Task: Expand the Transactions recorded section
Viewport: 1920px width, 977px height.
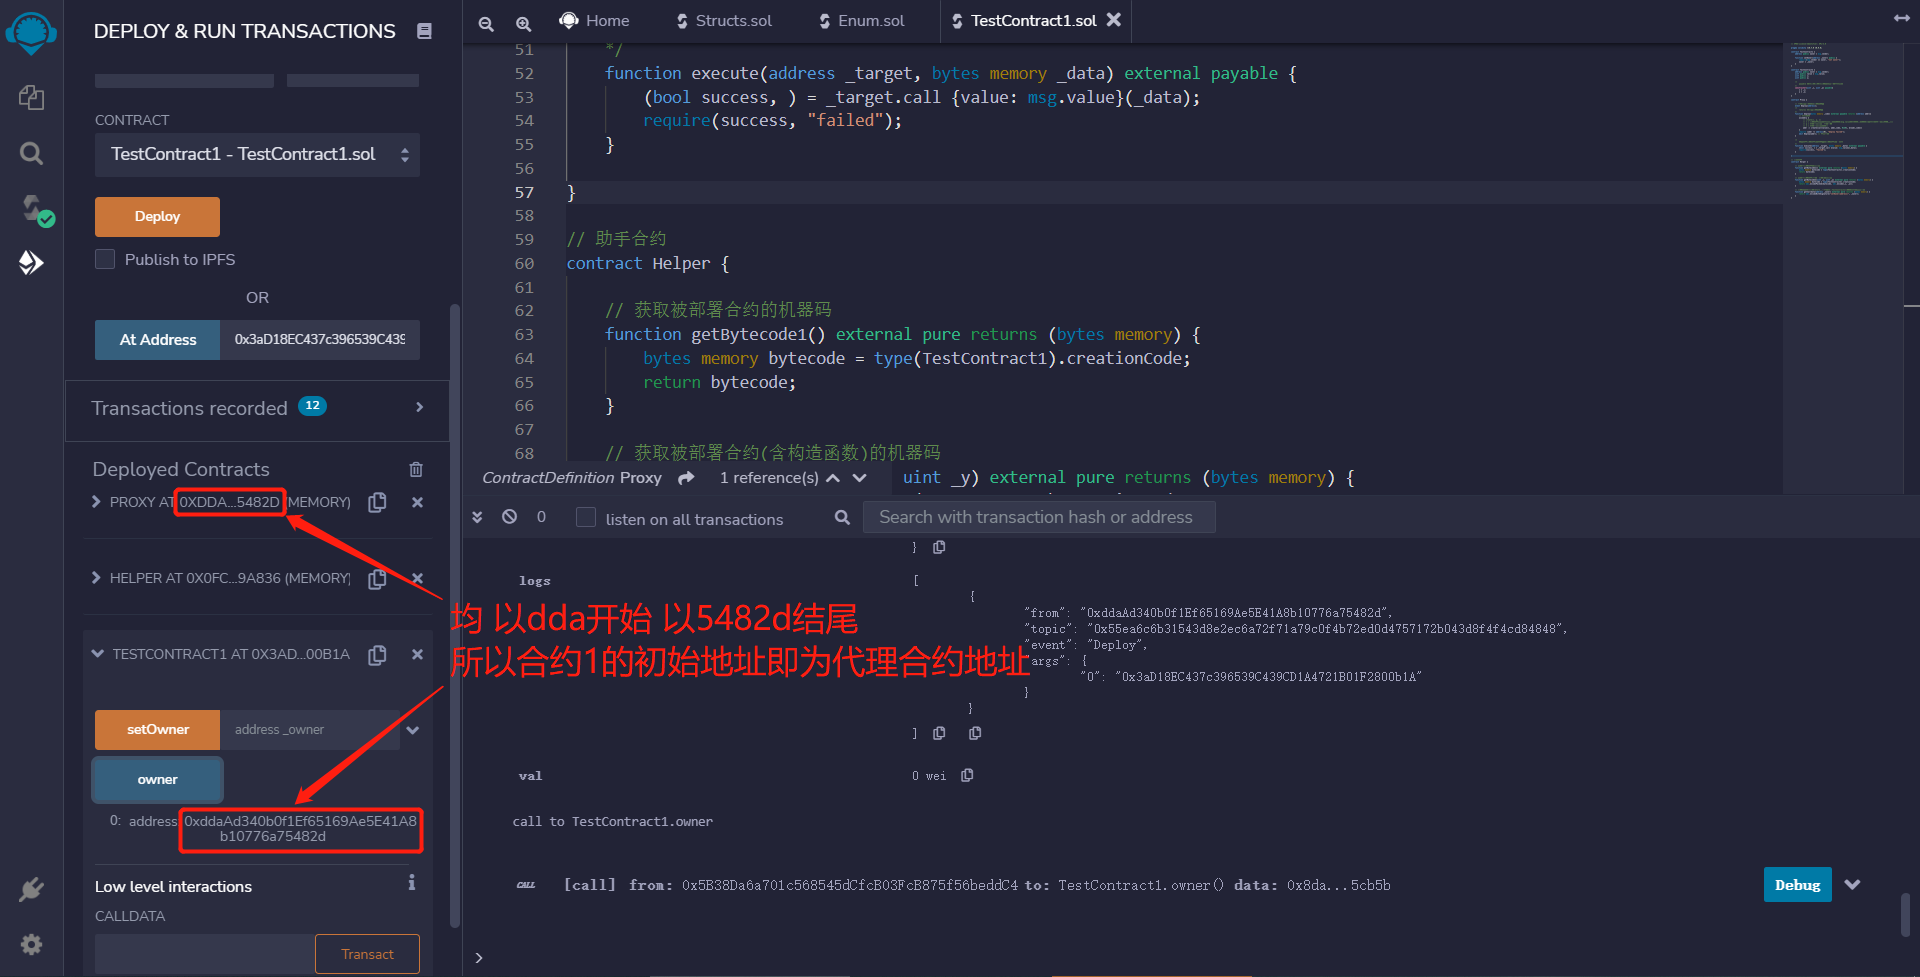Action: [x=419, y=408]
